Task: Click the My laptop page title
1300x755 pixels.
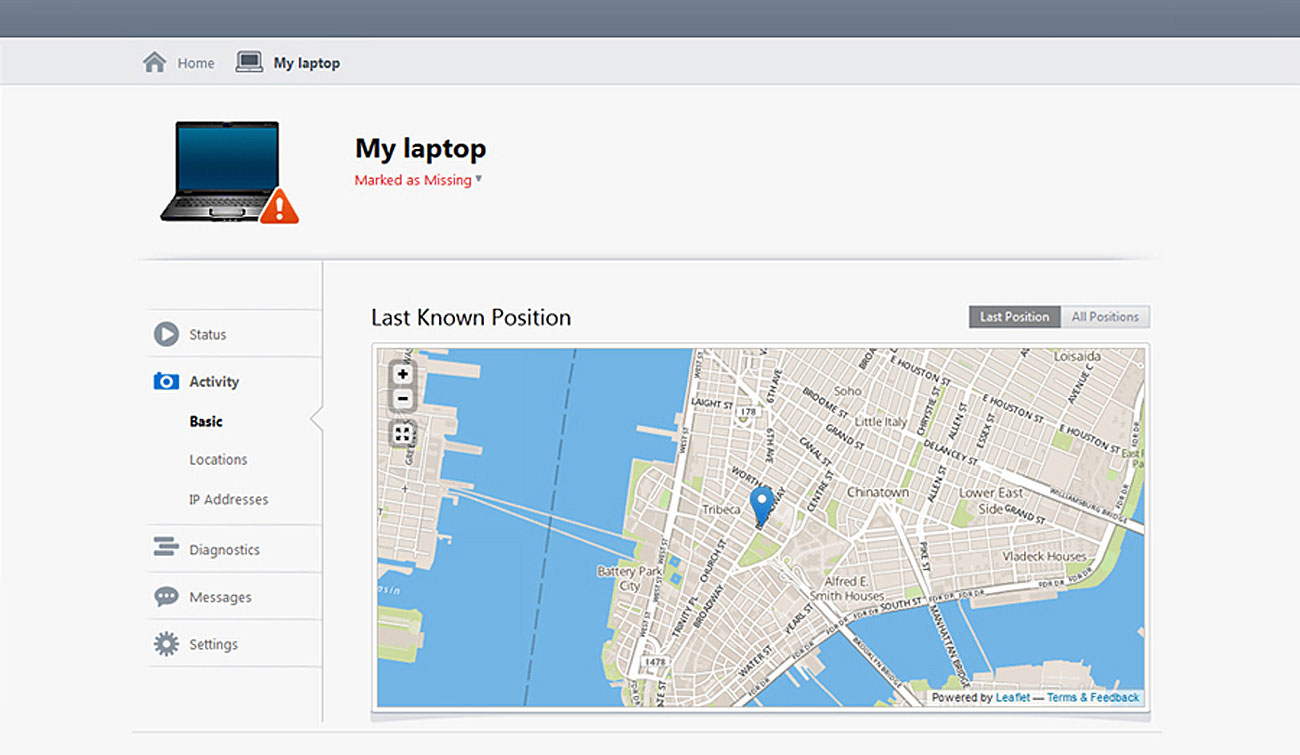Action: 421,148
